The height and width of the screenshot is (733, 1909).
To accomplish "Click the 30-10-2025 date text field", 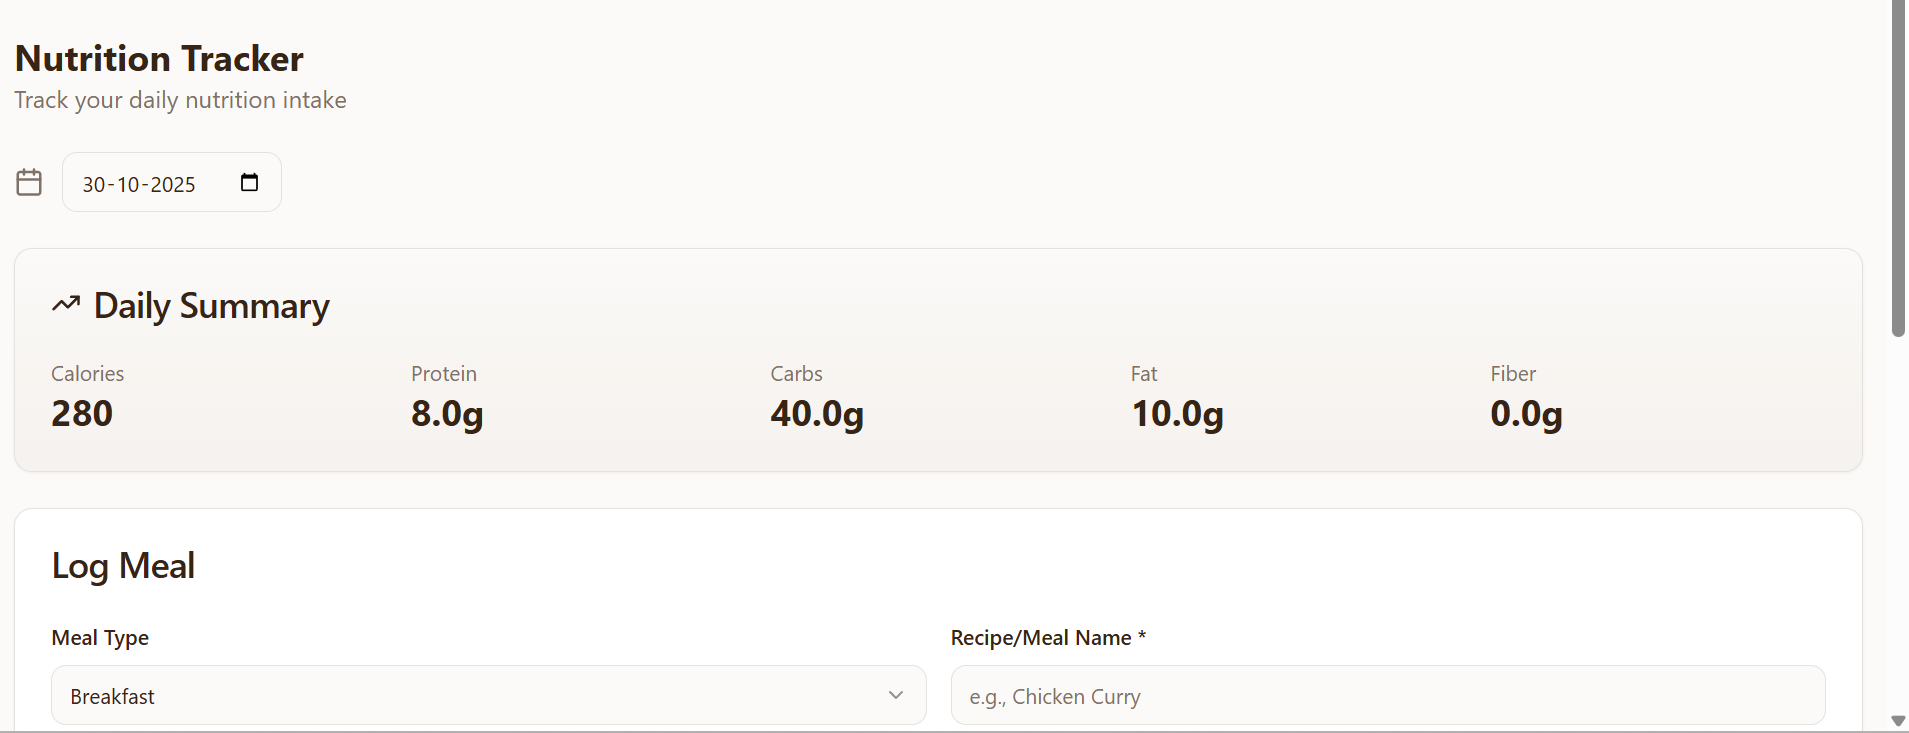I will pos(139,184).
